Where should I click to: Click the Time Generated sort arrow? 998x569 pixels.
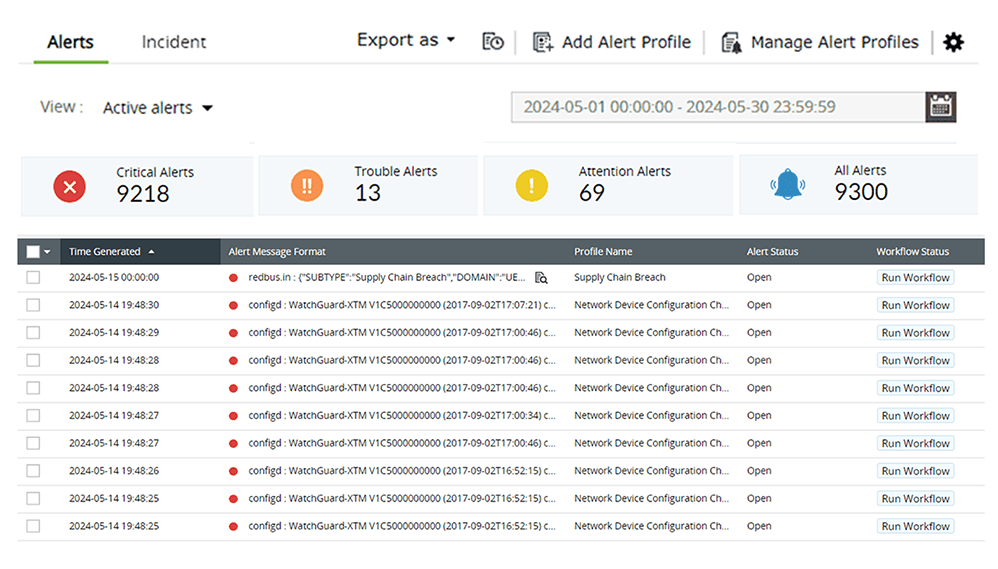(x=151, y=252)
